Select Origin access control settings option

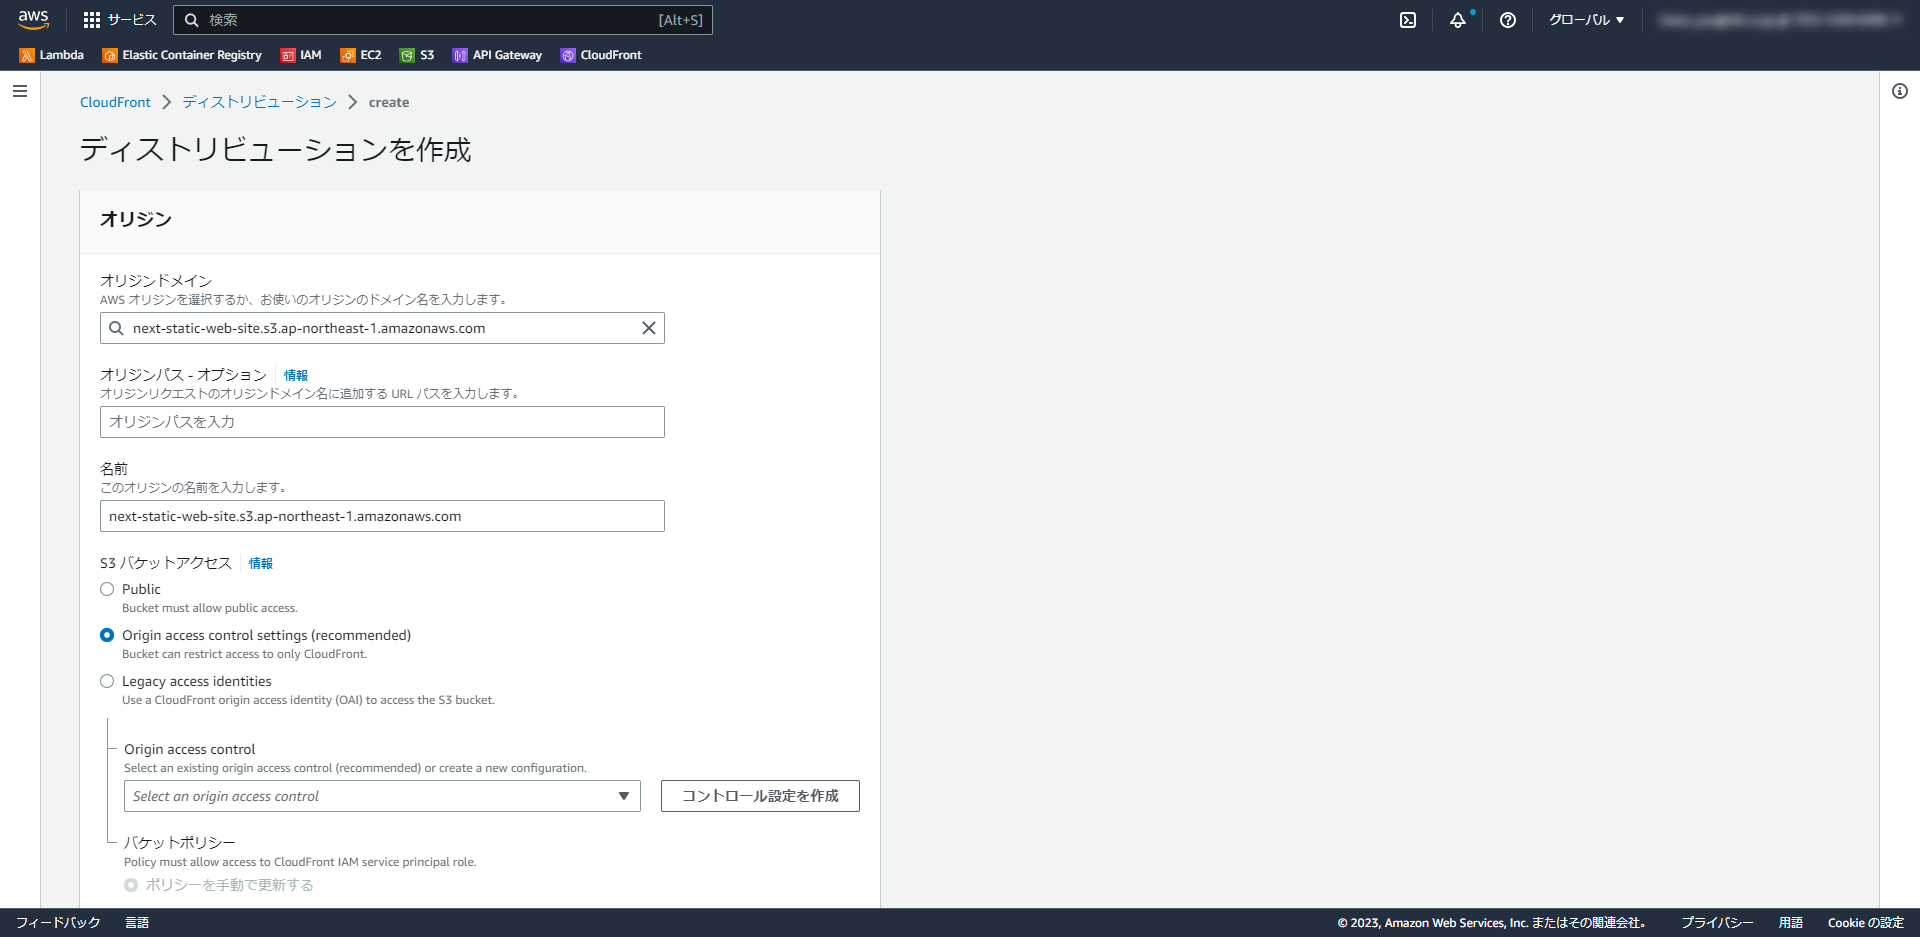[x=107, y=635]
